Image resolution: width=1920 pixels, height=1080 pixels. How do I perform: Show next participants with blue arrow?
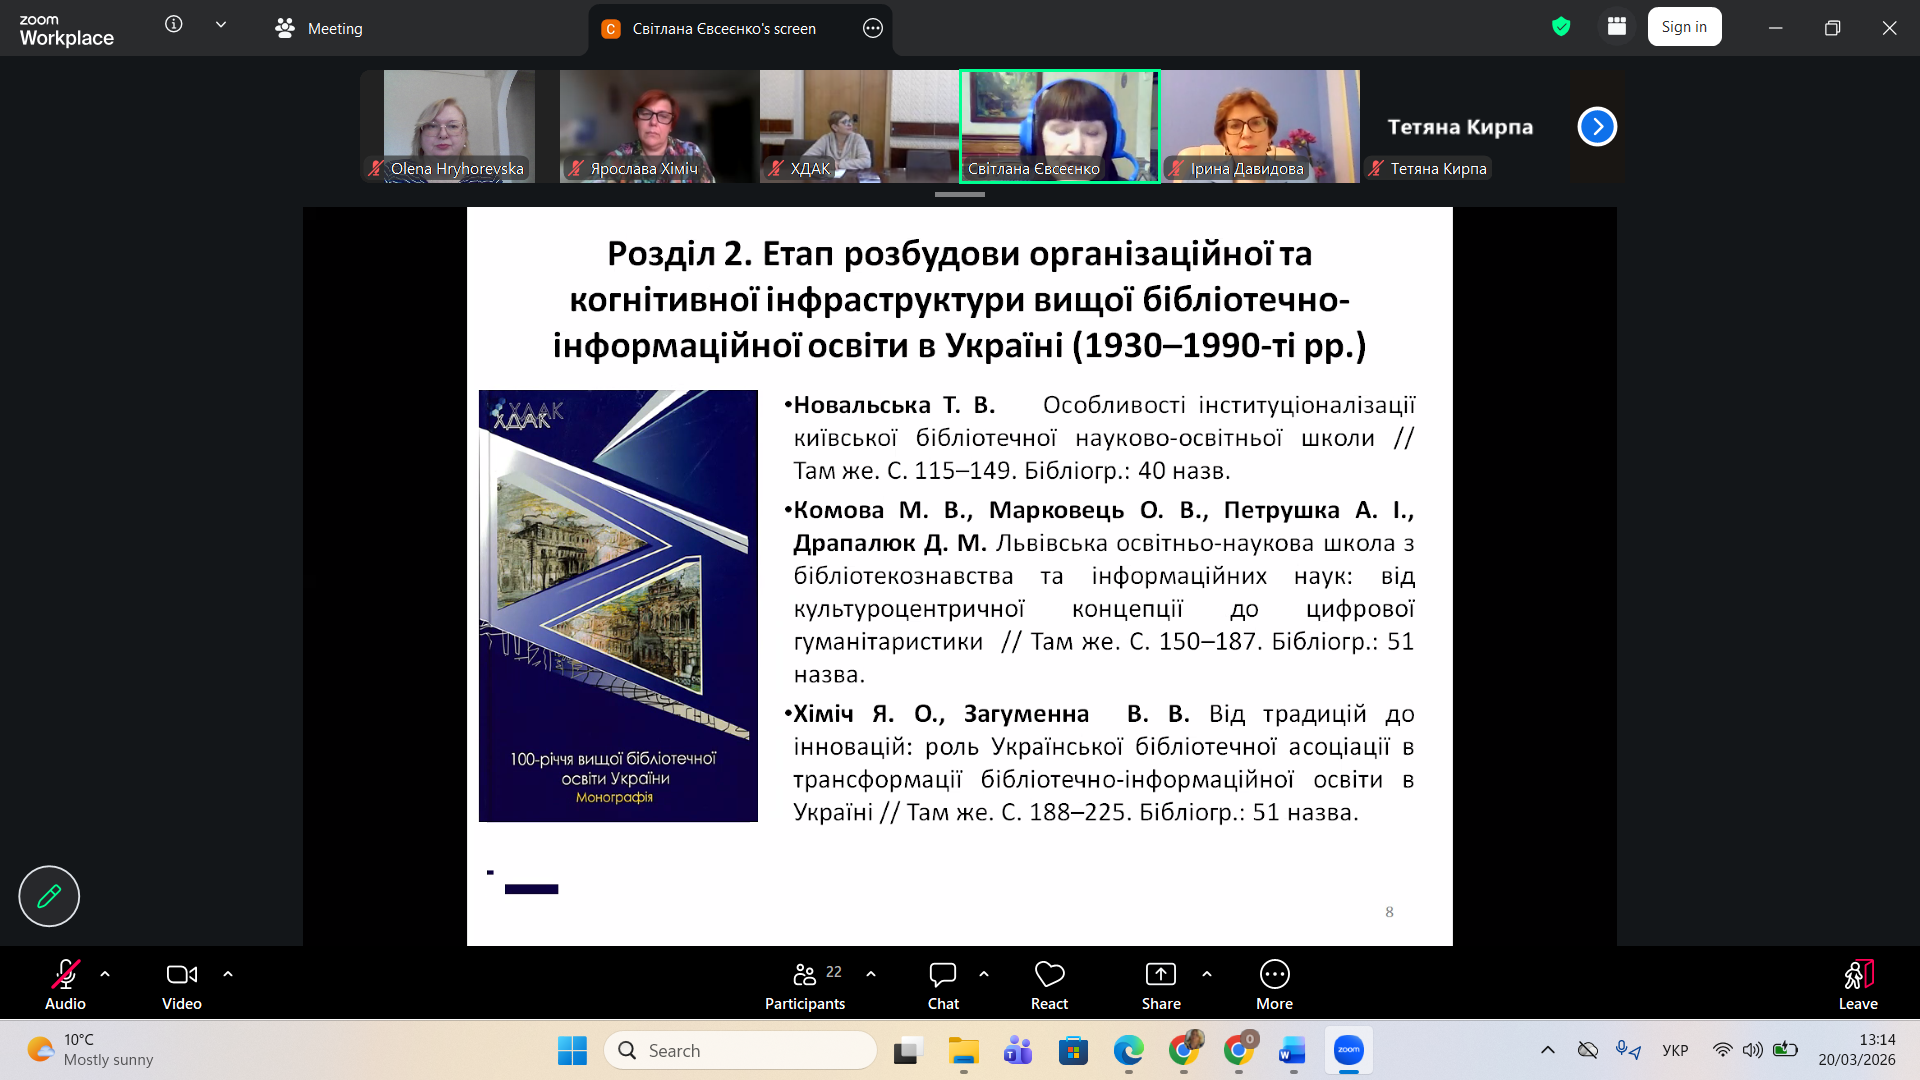pyautogui.click(x=1597, y=126)
